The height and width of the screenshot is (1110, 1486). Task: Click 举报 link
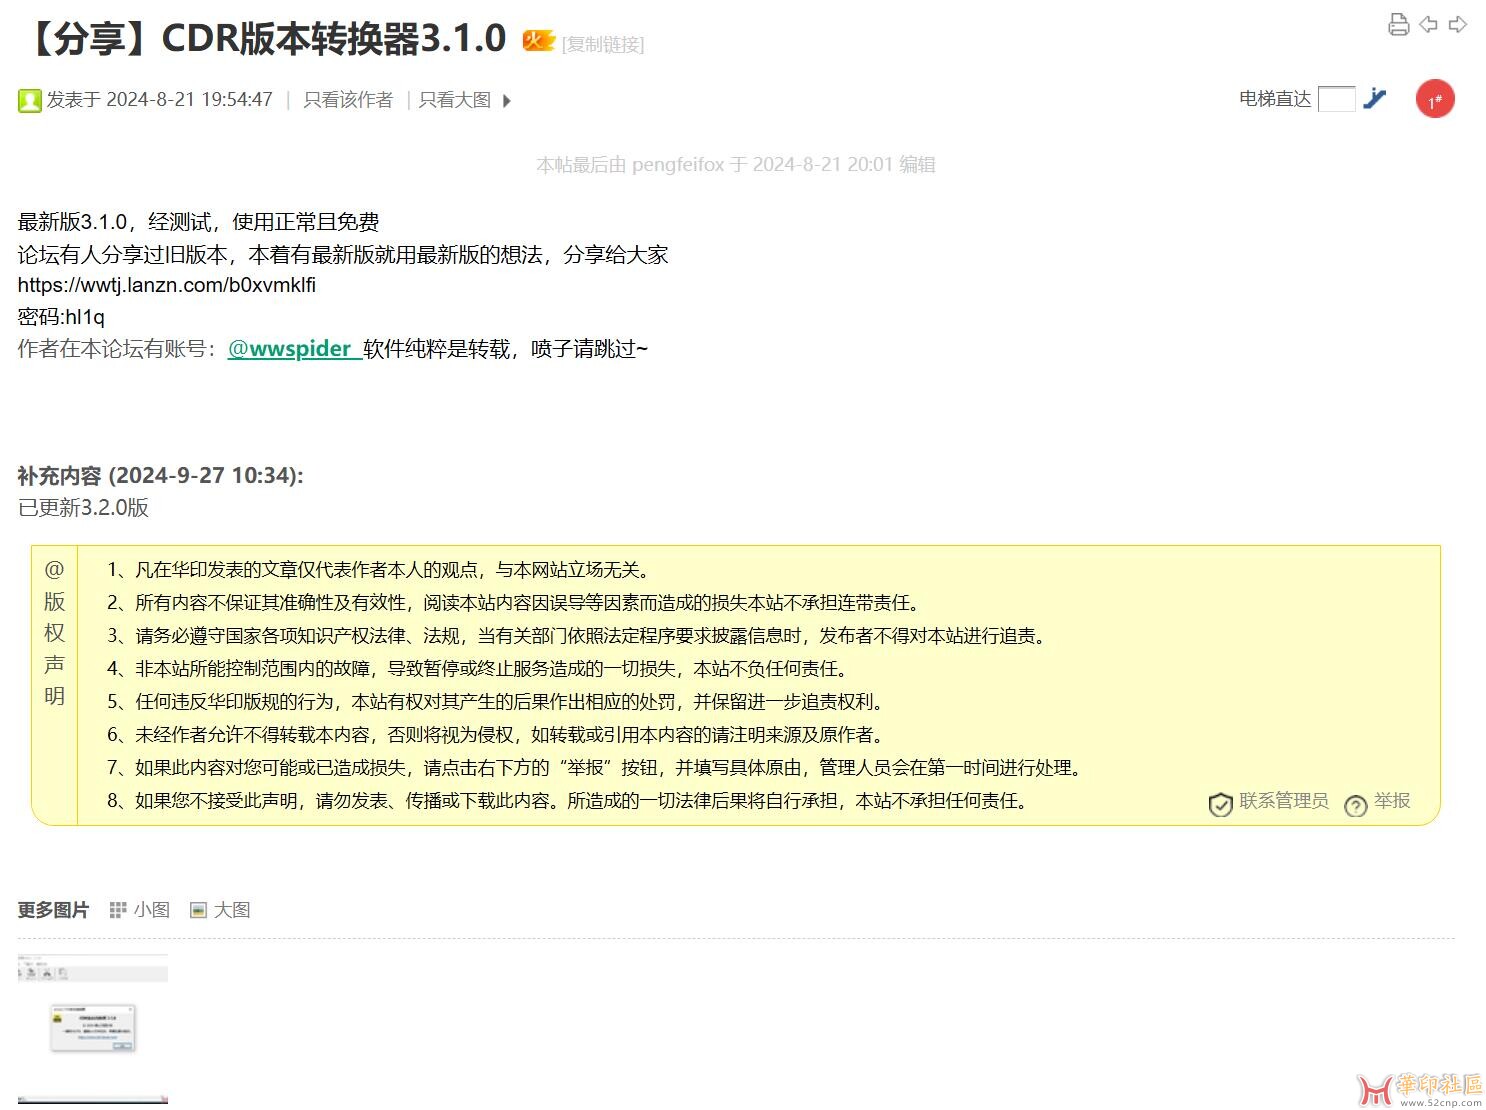[x=1392, y=801]
